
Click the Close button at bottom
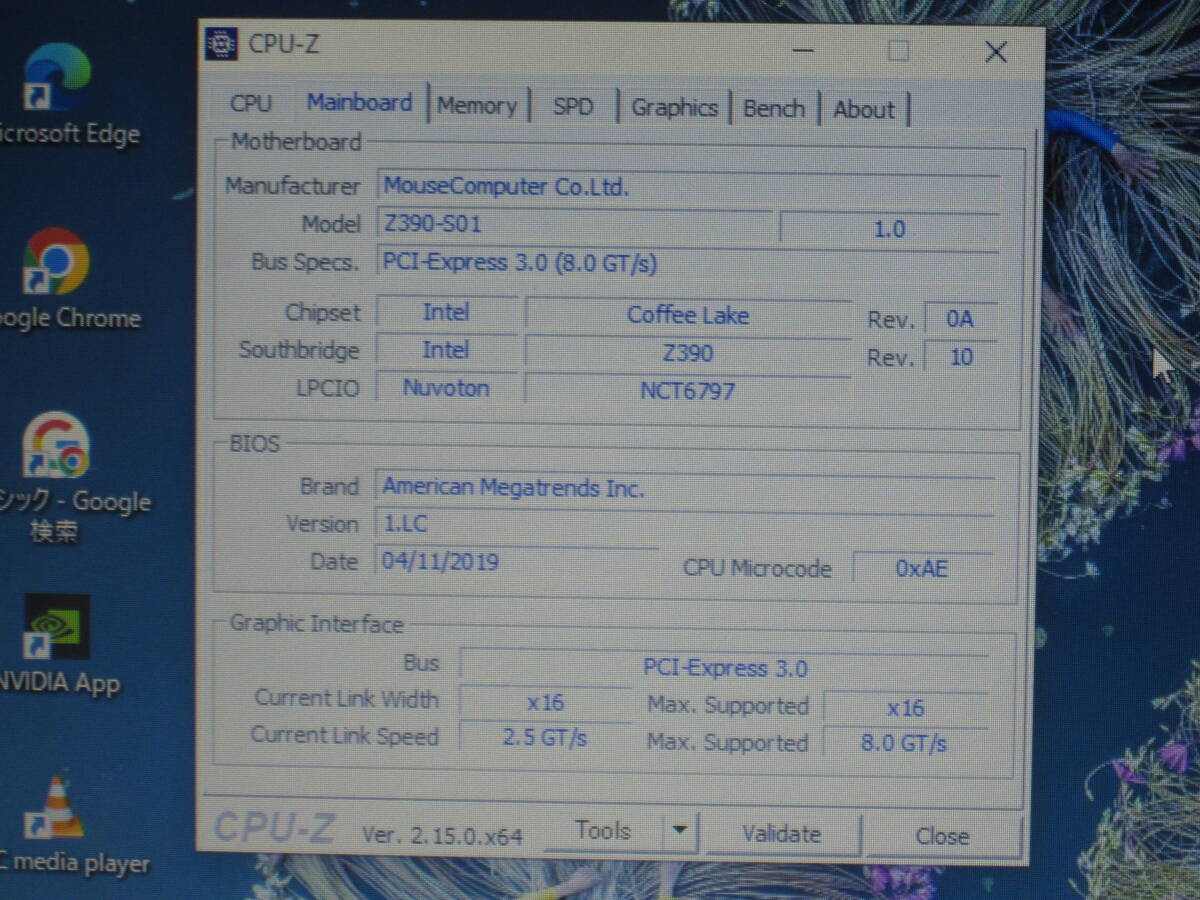pyautogui.click(x=942, y=835)
